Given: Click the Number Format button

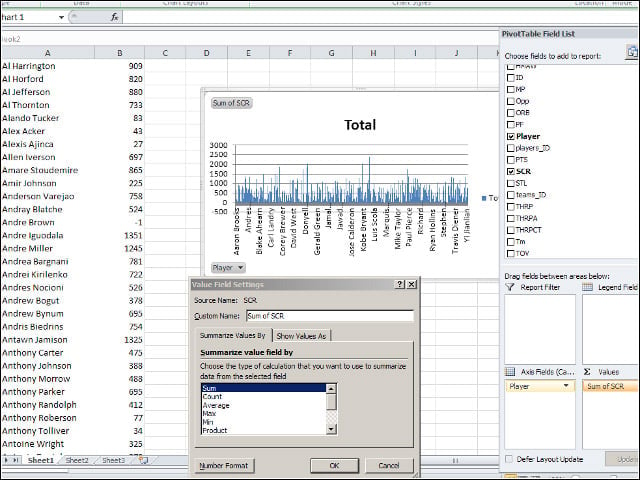Looking at the screenshot, I should [x=224, y=465].
